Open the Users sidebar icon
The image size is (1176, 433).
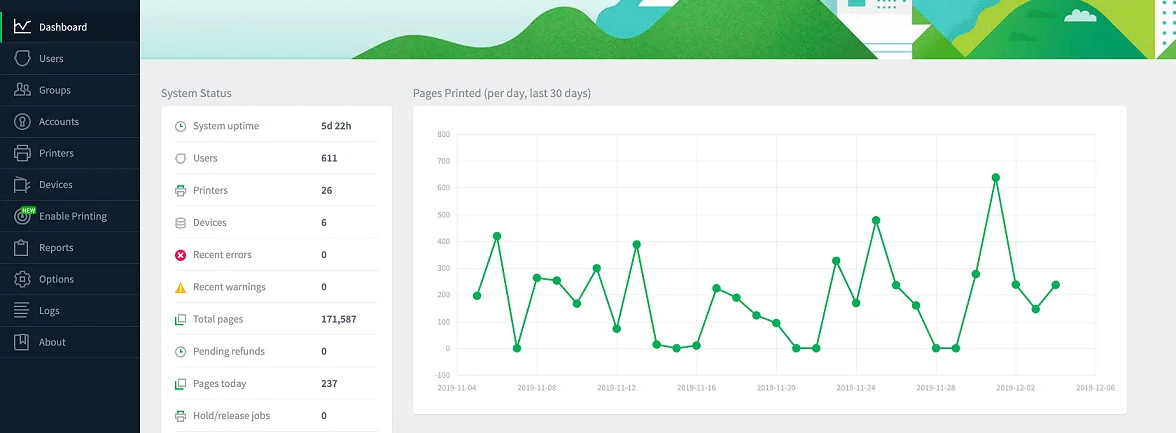[22, 58]
